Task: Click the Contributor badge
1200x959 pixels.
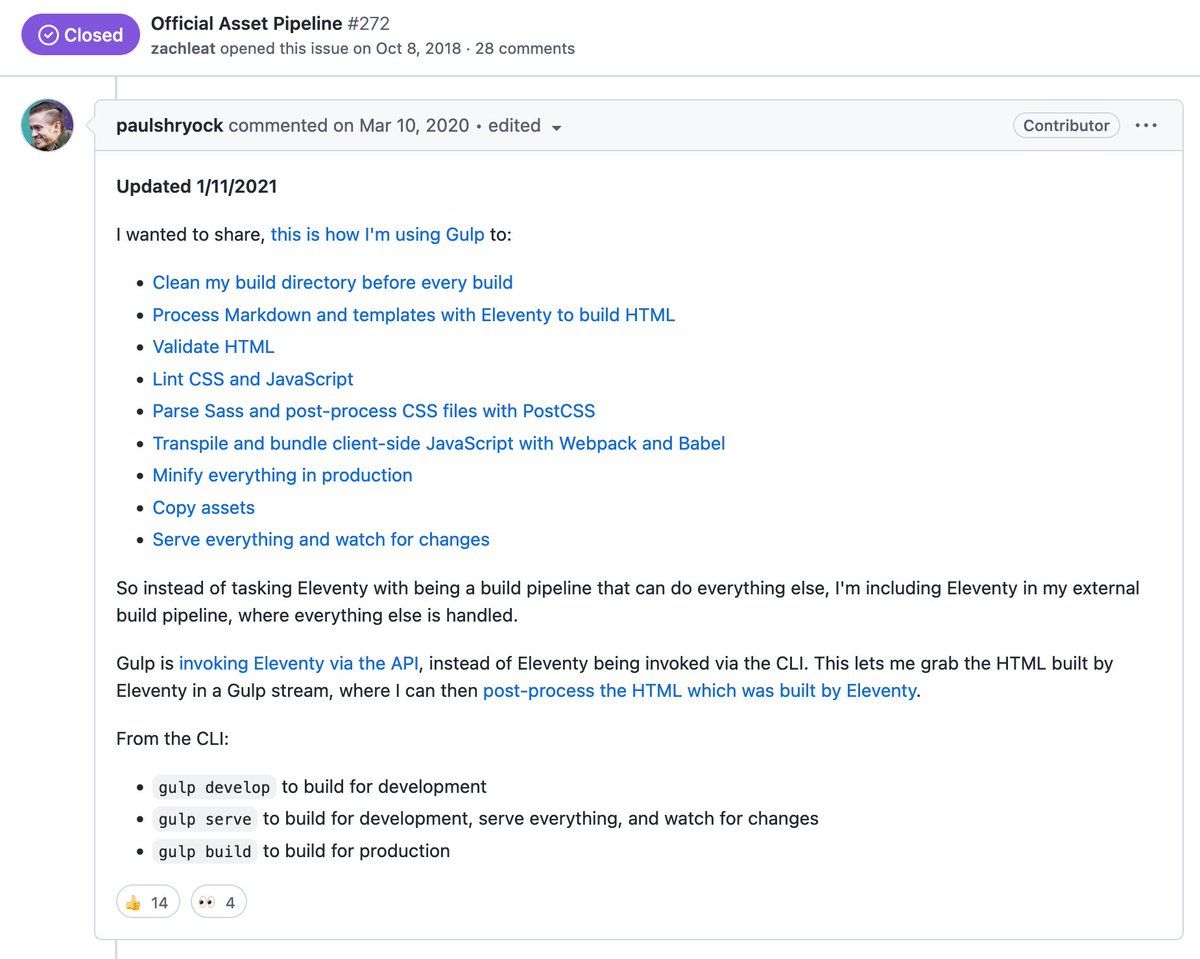Action: [1066, 125]
